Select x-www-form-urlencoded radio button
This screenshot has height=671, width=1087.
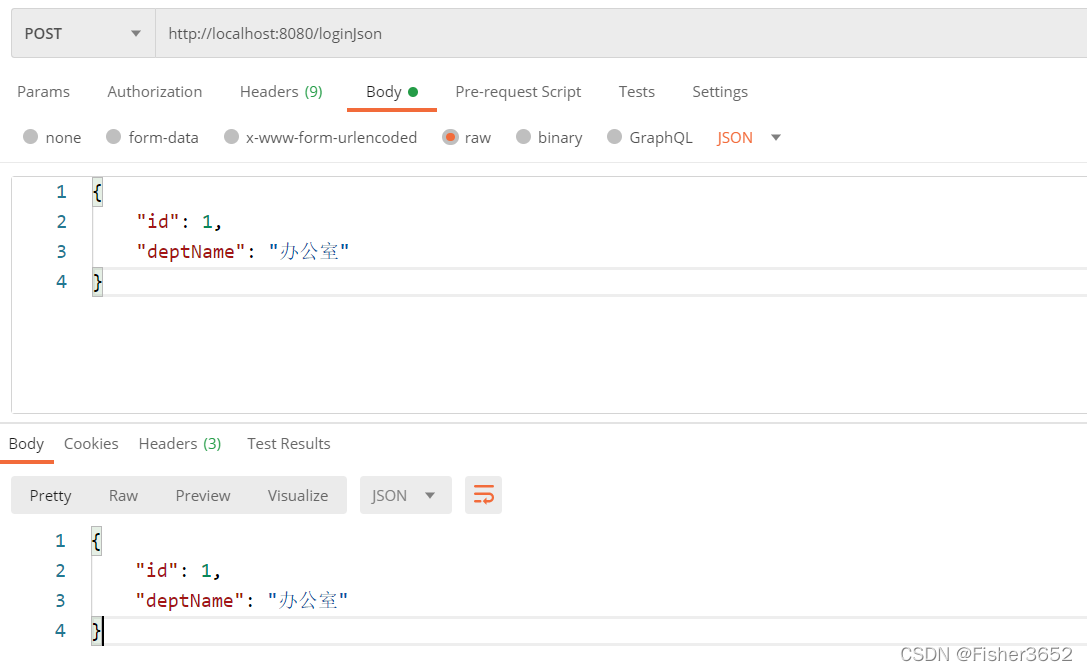[232, 137]
